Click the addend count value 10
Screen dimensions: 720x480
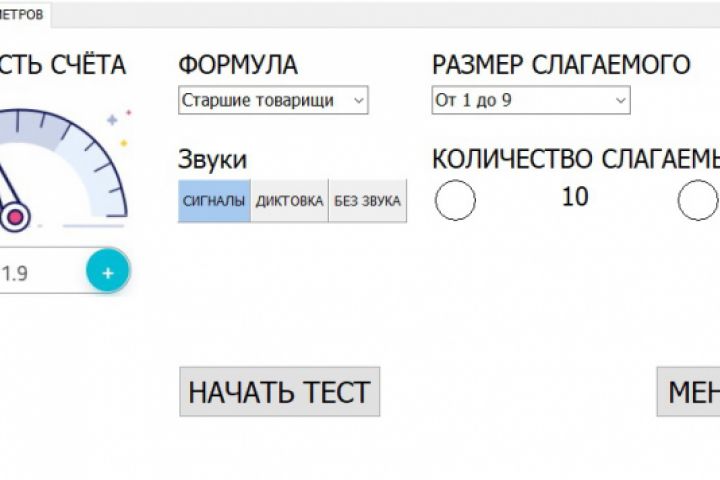pos(575,197)
